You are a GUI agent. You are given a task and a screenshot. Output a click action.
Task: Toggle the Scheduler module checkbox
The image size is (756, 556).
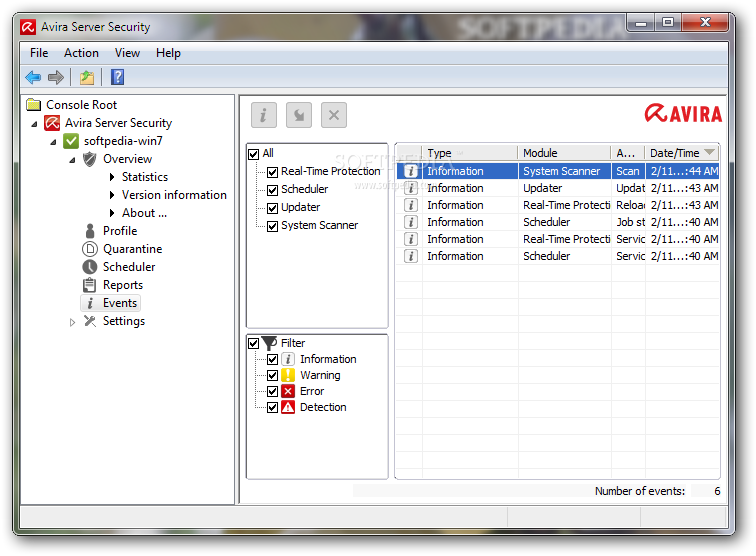[x=272, y=190]
